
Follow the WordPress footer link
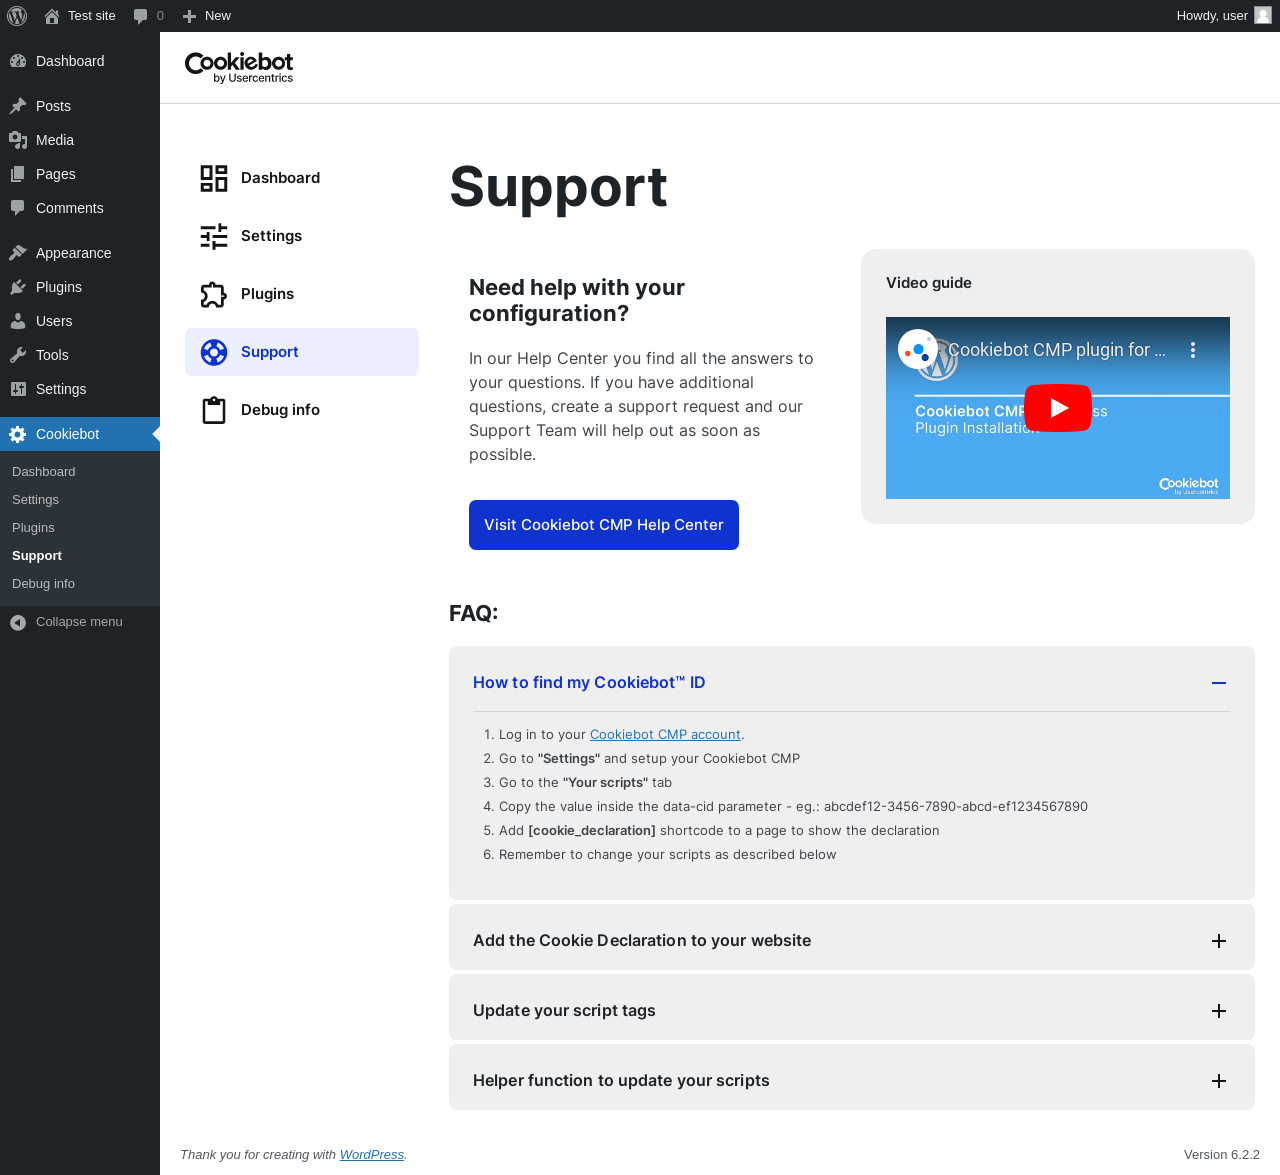pos(372,1154)
